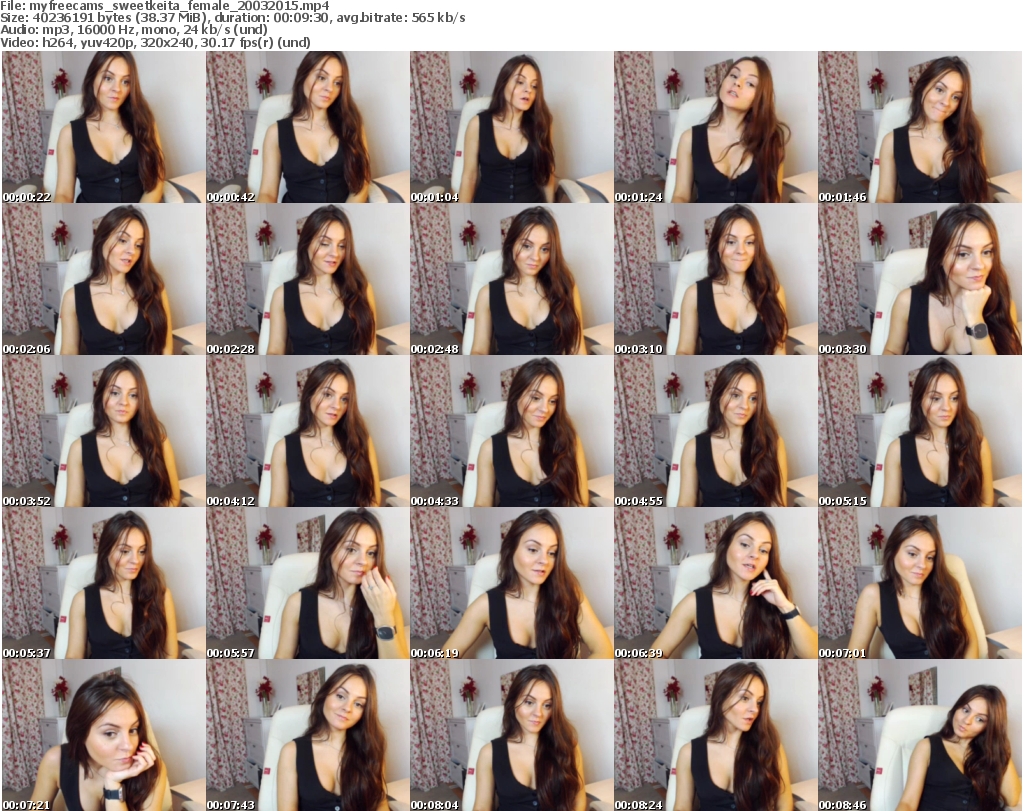Image resolution: width=1024 pixels, height=811 pixels.
Task: Choose the frame at timestamp 00:06:19
Action: click(x=511, y=583)
